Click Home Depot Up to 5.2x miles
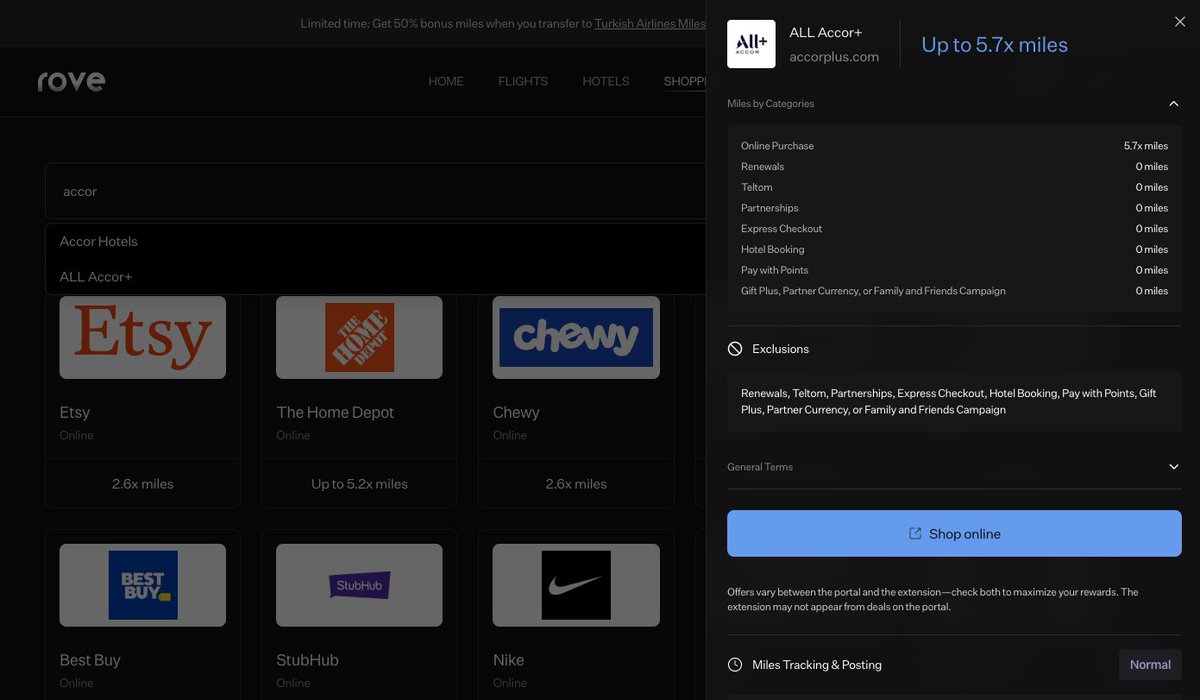 tap(359, 484)
